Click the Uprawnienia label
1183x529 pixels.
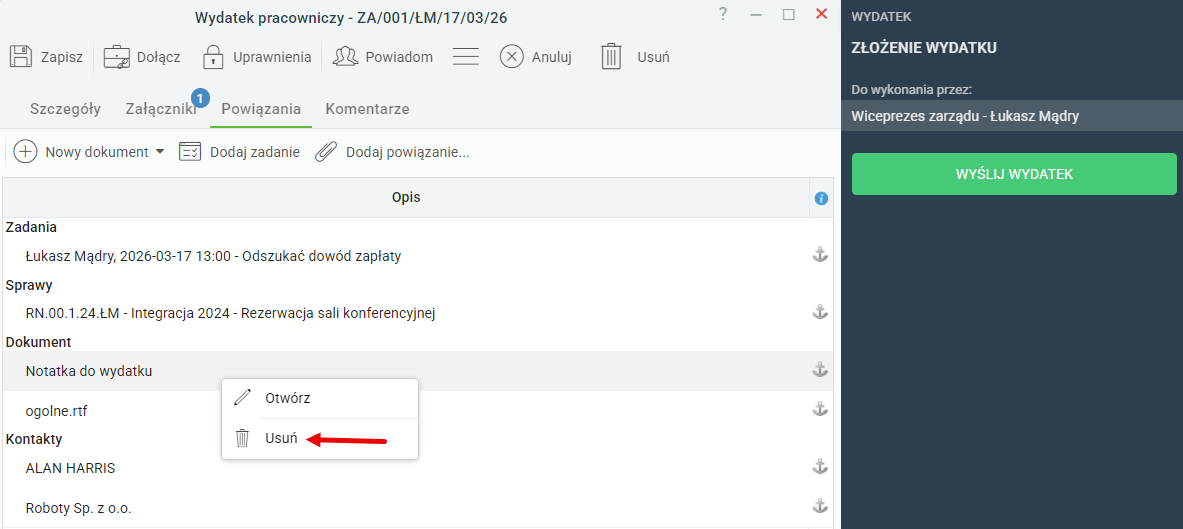272,57
